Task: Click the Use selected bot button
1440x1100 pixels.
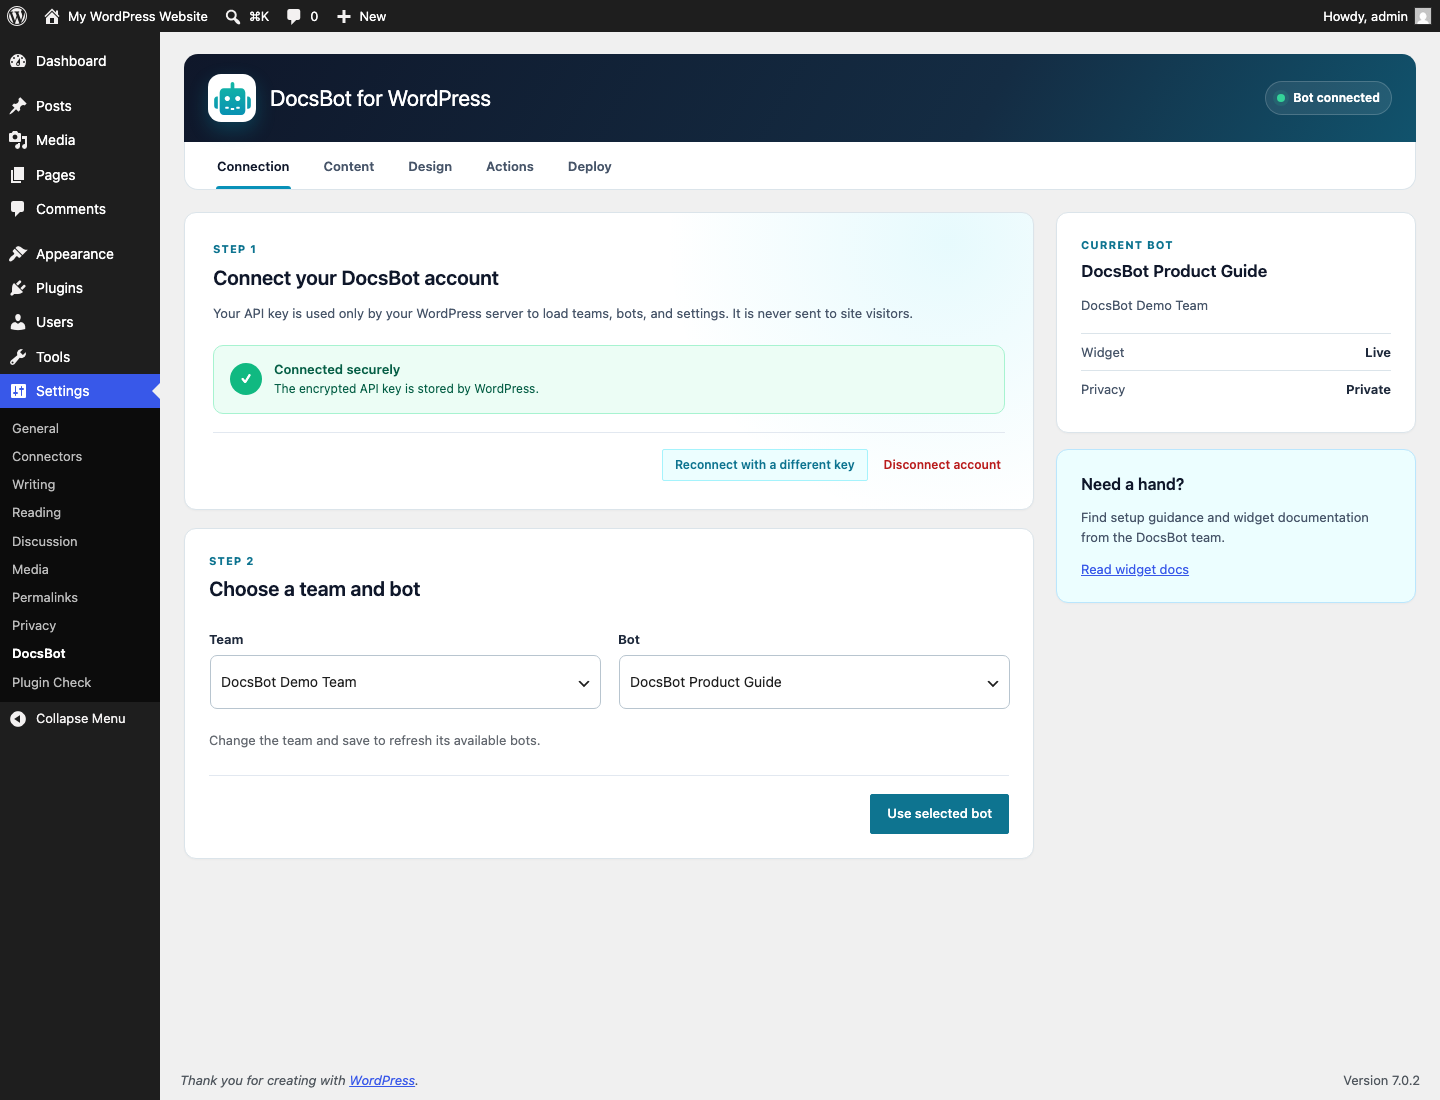Action: pyautogui.click(x=939, y=814)
